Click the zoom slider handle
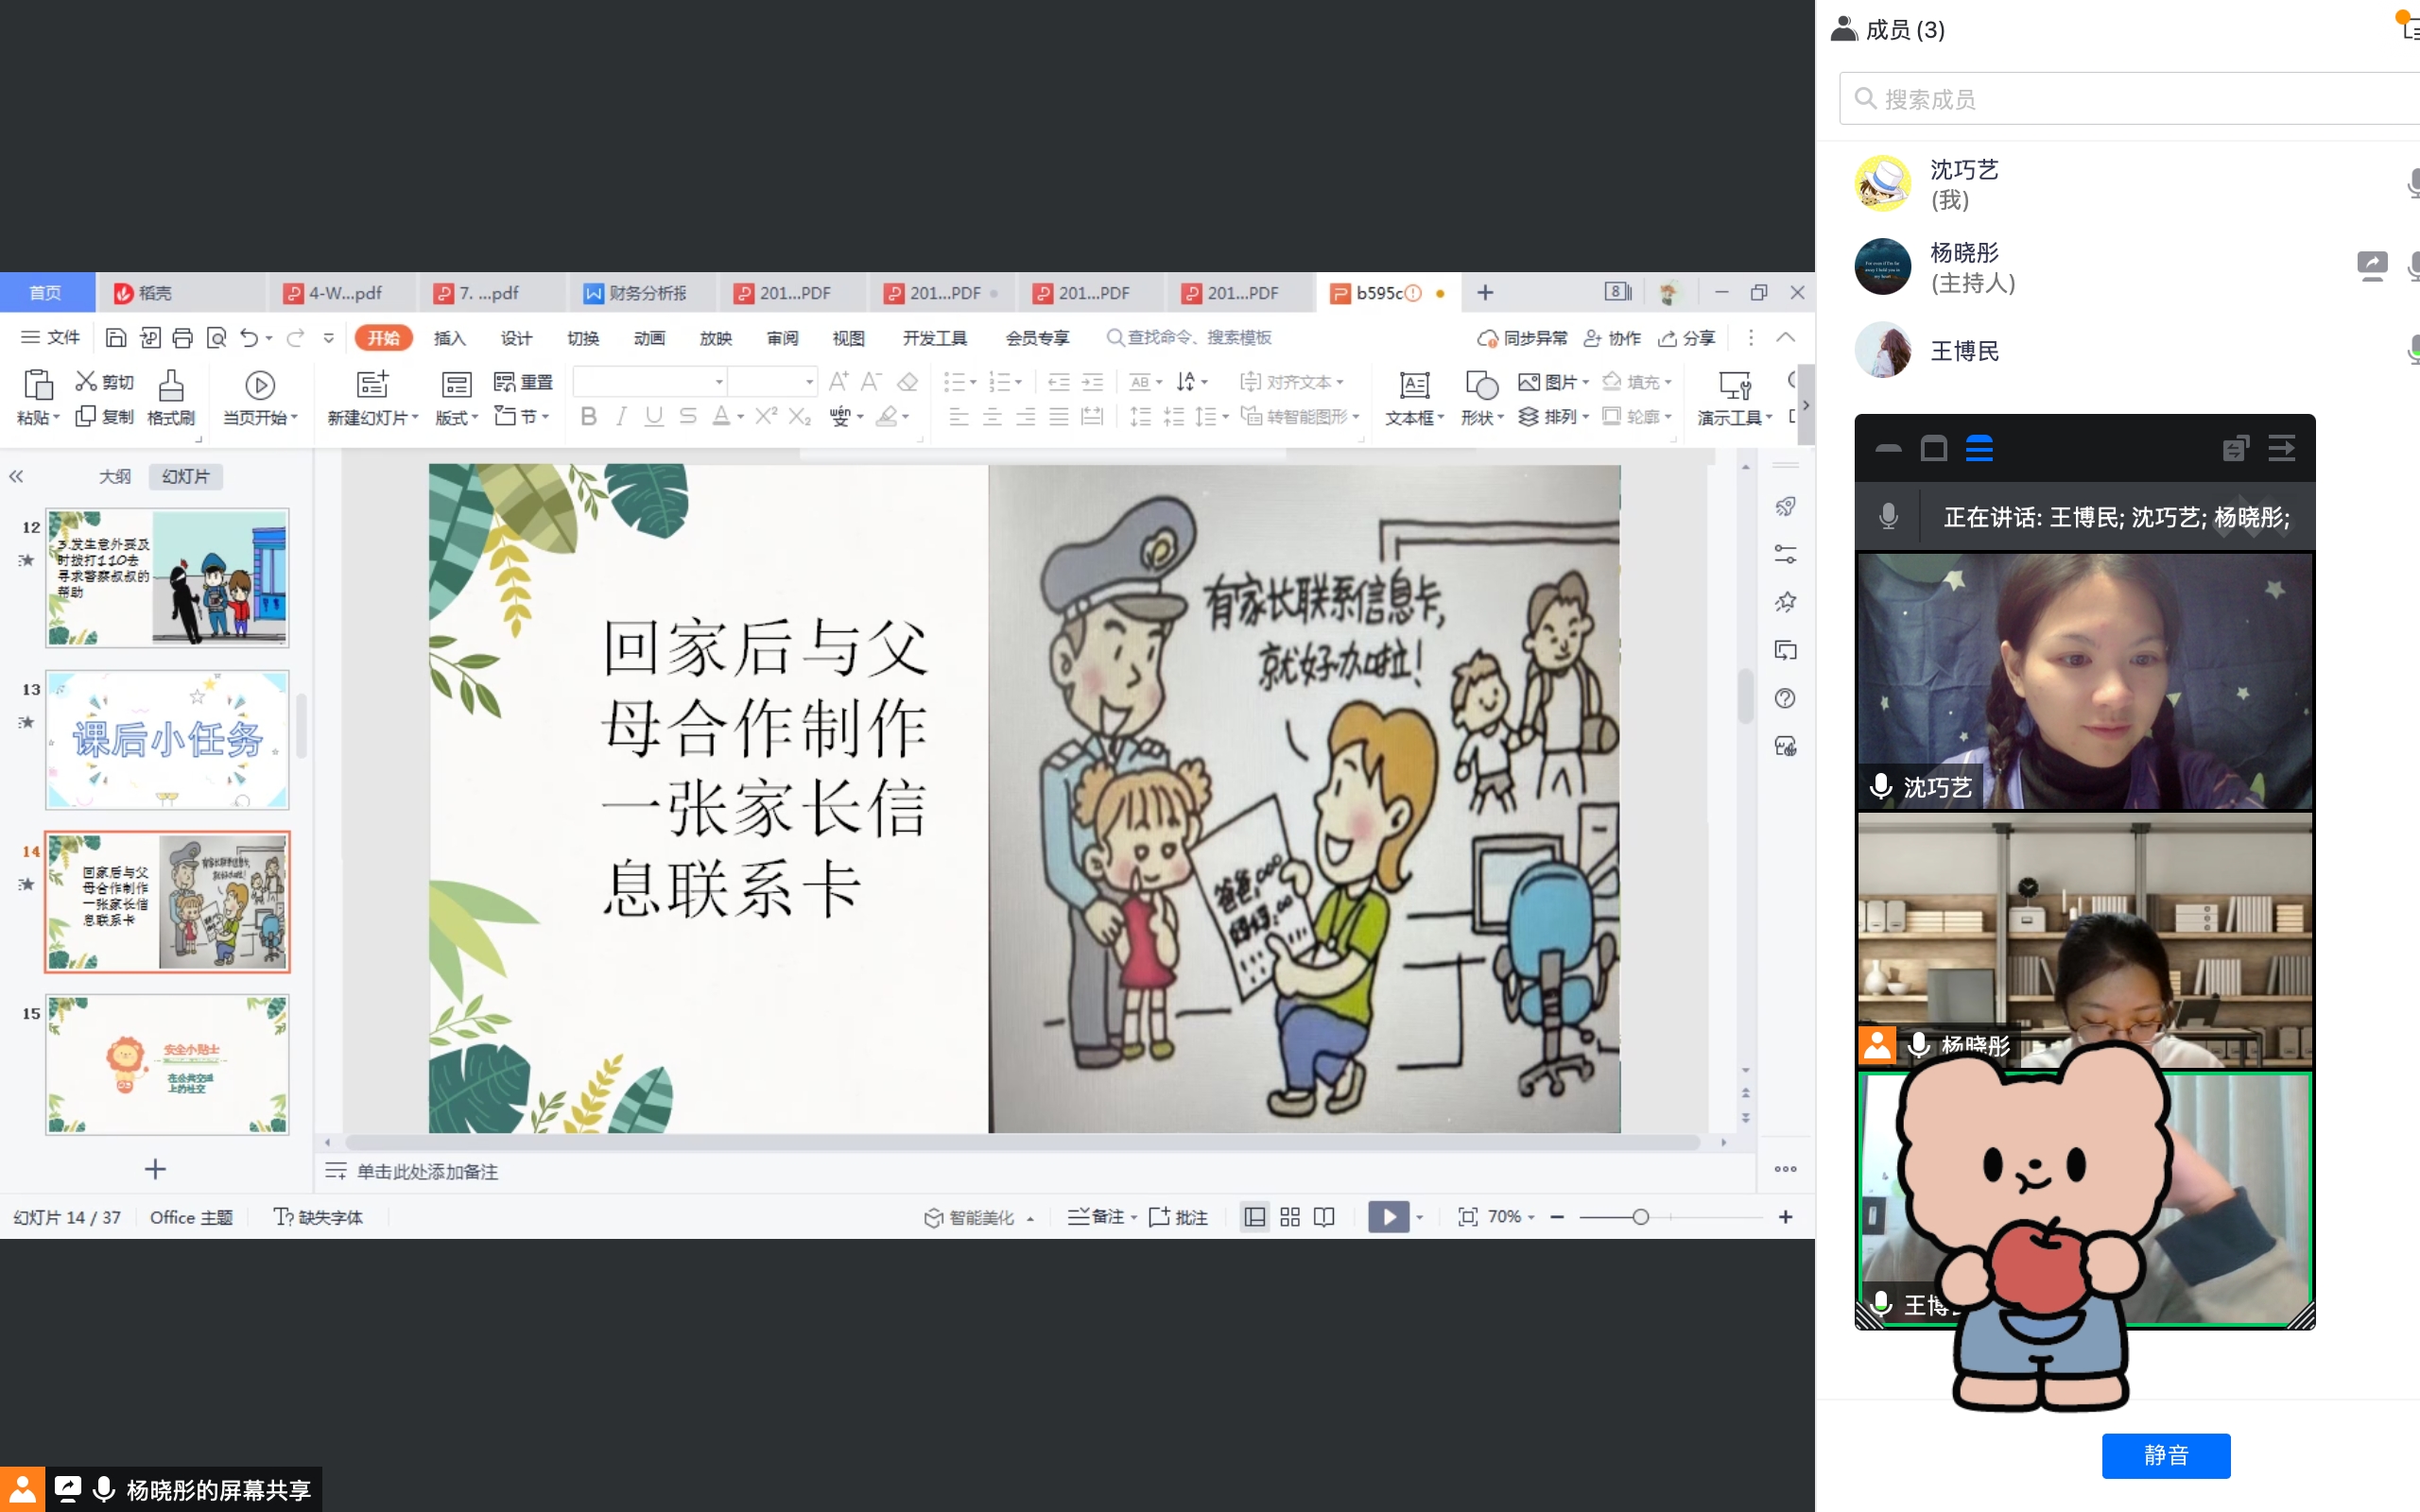The height and width of the screenshot is (1512, 2420). click(x=1640, y=1217)
